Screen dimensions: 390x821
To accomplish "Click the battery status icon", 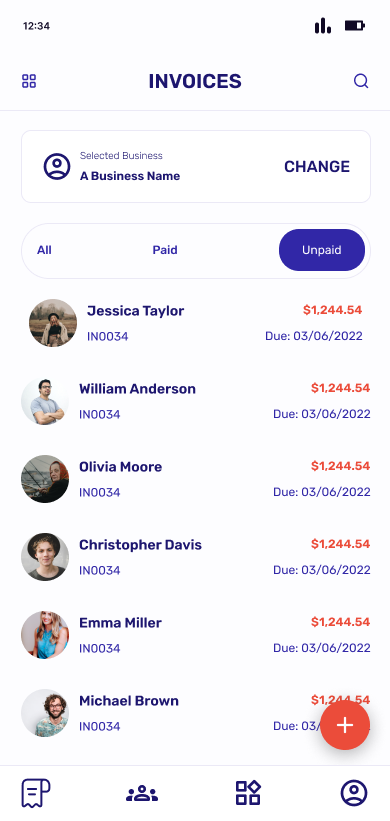I will pyautogui.click(x=354, y=25).
